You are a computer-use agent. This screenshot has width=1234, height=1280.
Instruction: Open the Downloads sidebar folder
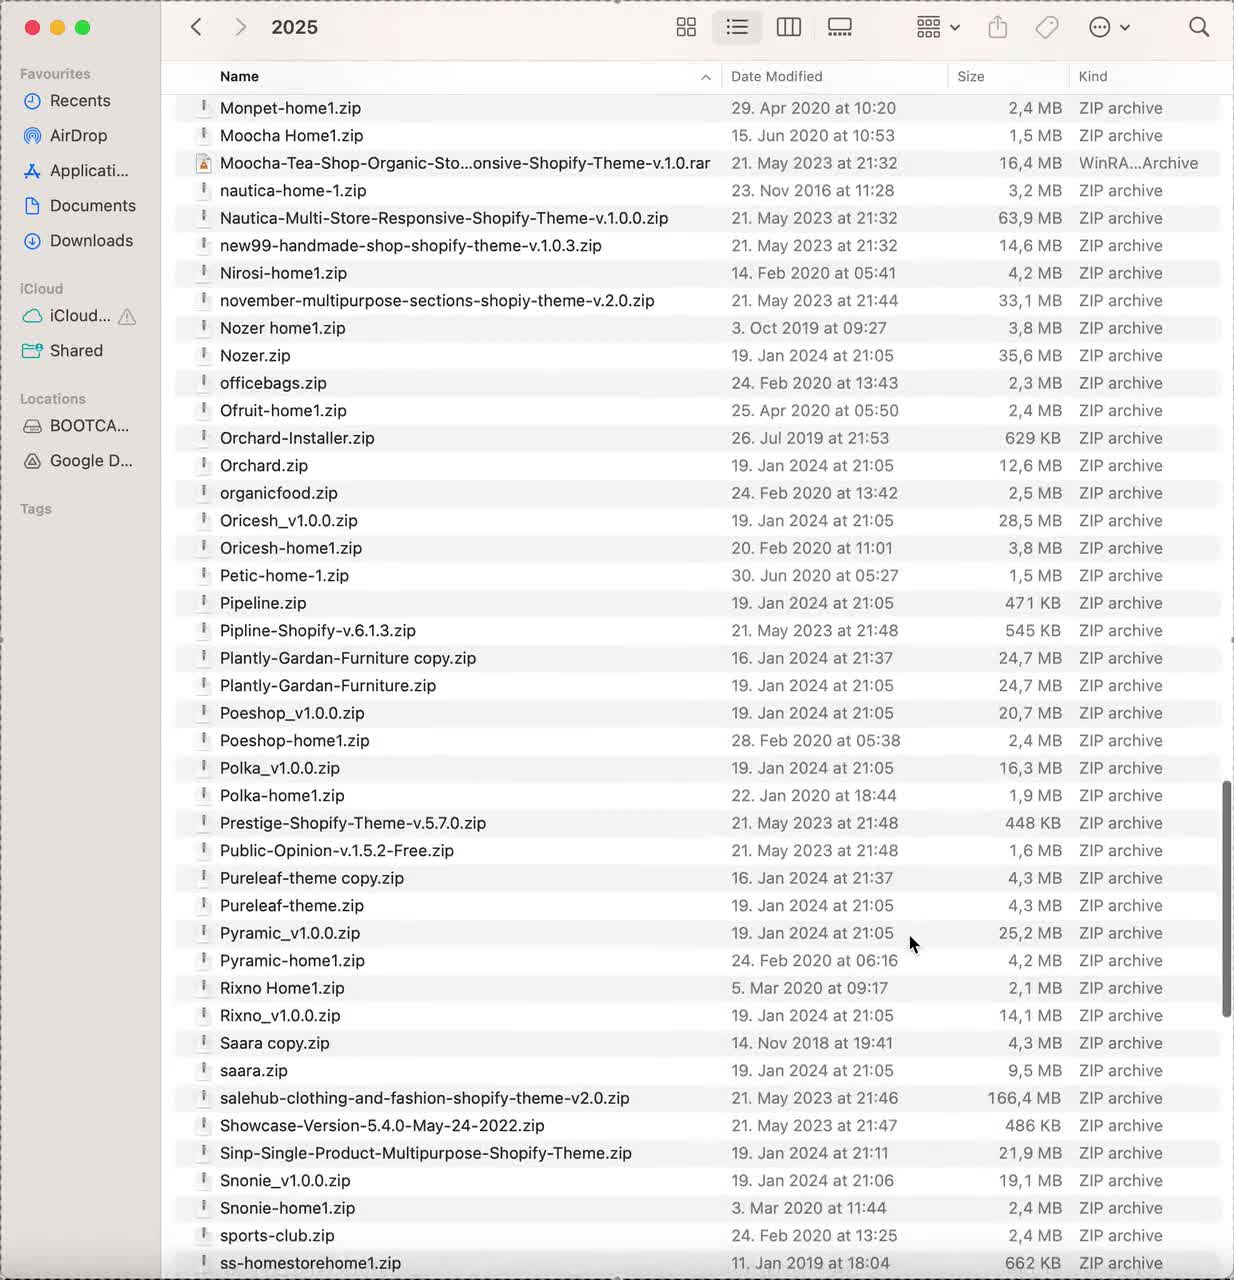point(91,241)
